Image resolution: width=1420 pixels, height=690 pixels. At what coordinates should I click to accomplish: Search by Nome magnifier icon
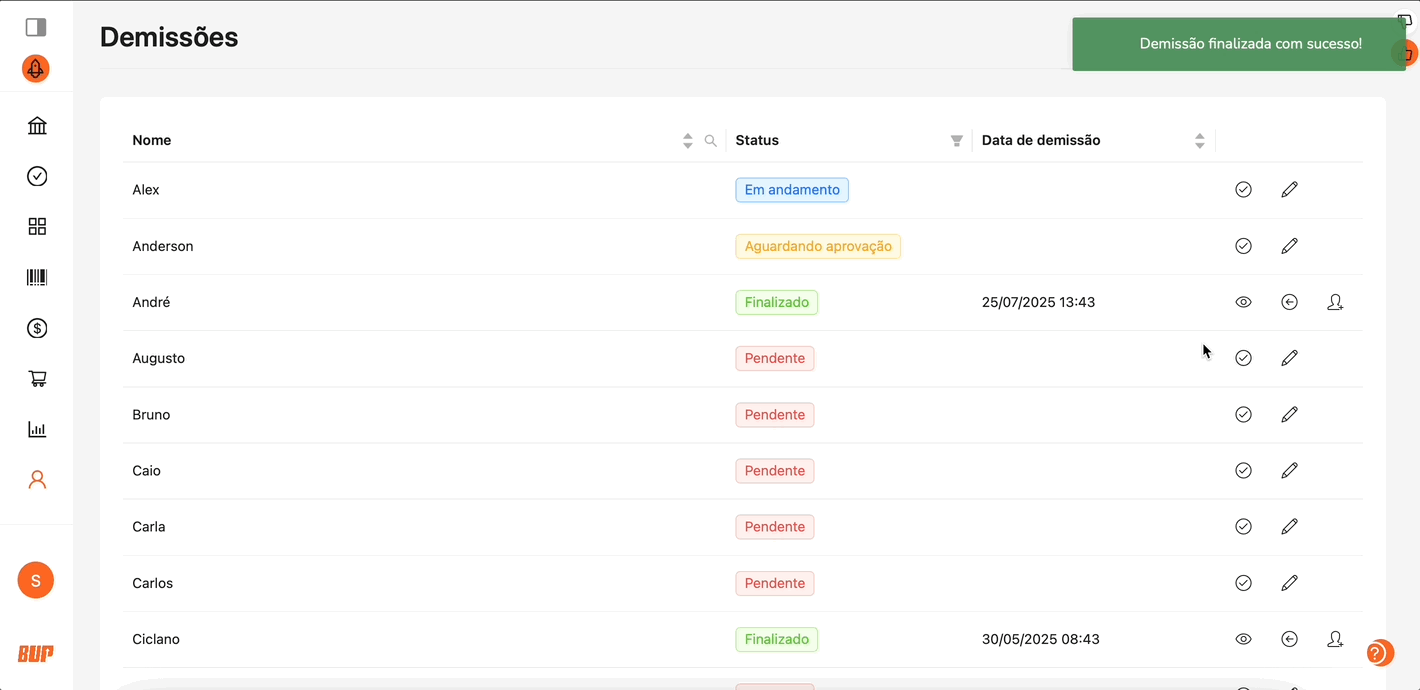(x=711, y=141)
